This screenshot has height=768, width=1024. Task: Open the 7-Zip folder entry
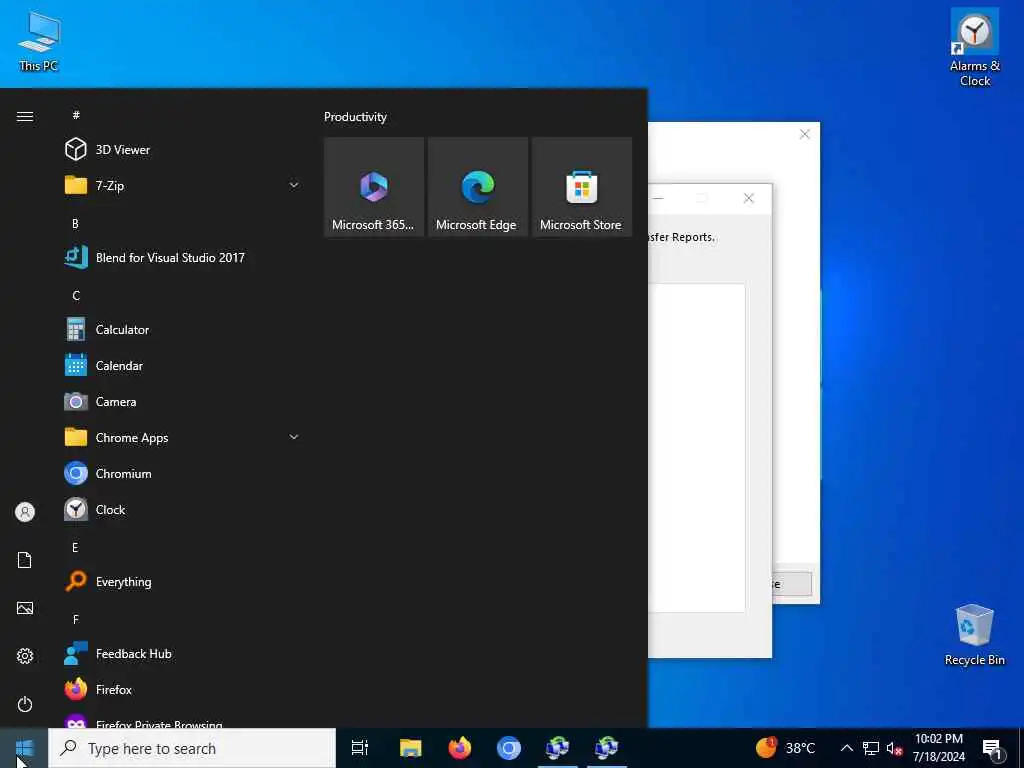(x=182, y=185)
